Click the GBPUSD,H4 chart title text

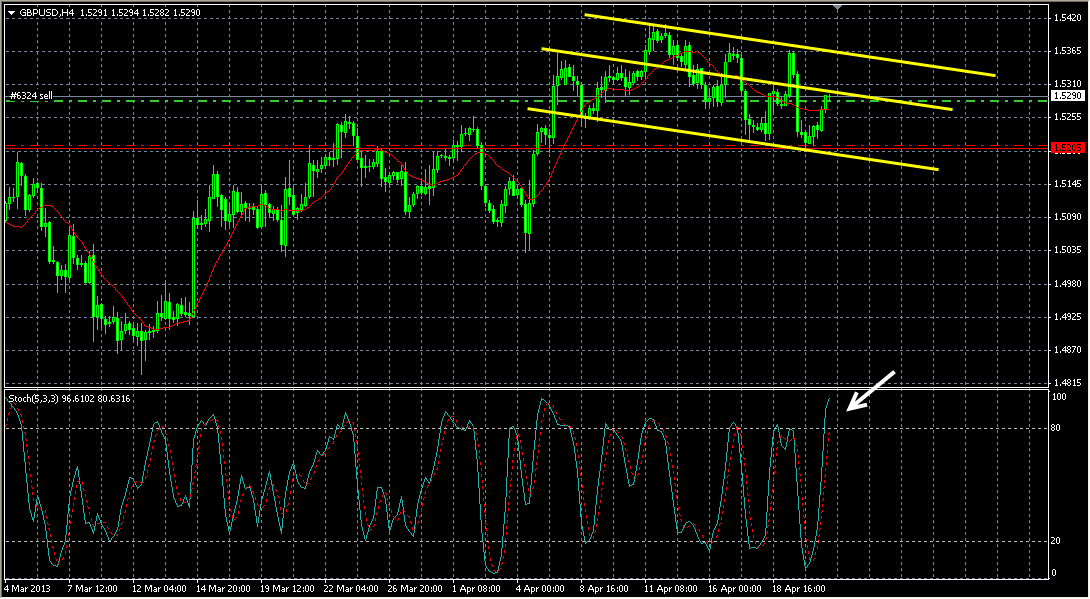point(47,12)
